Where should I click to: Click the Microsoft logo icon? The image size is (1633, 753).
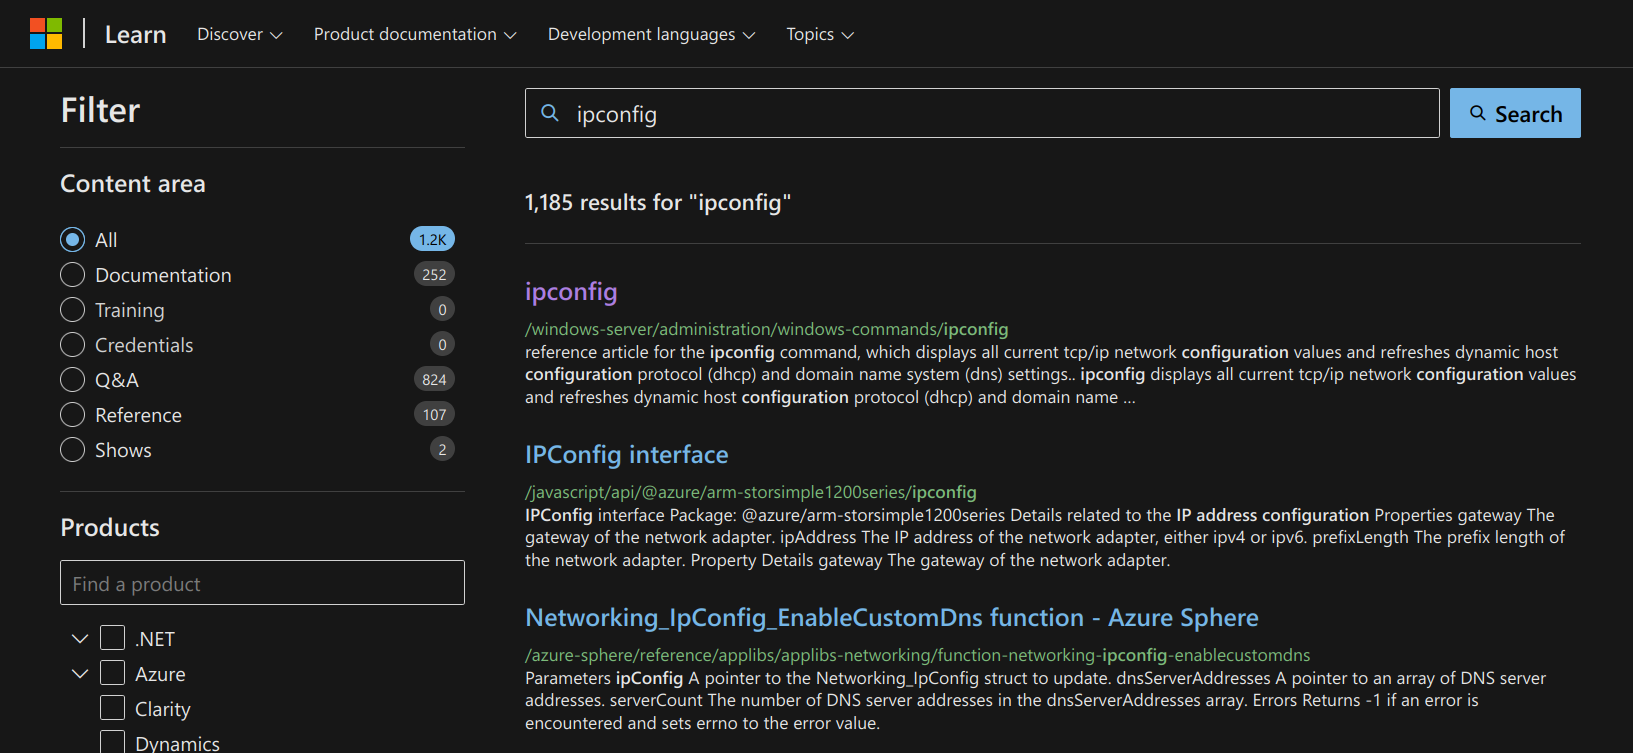[x=46, y=34]
